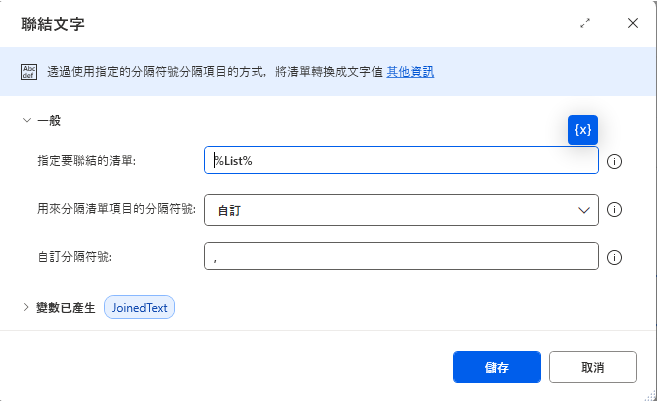The height and width of the screenshot is (402, 659).
Task: Open the {x} variable picker button
Action: click(583, 130)
